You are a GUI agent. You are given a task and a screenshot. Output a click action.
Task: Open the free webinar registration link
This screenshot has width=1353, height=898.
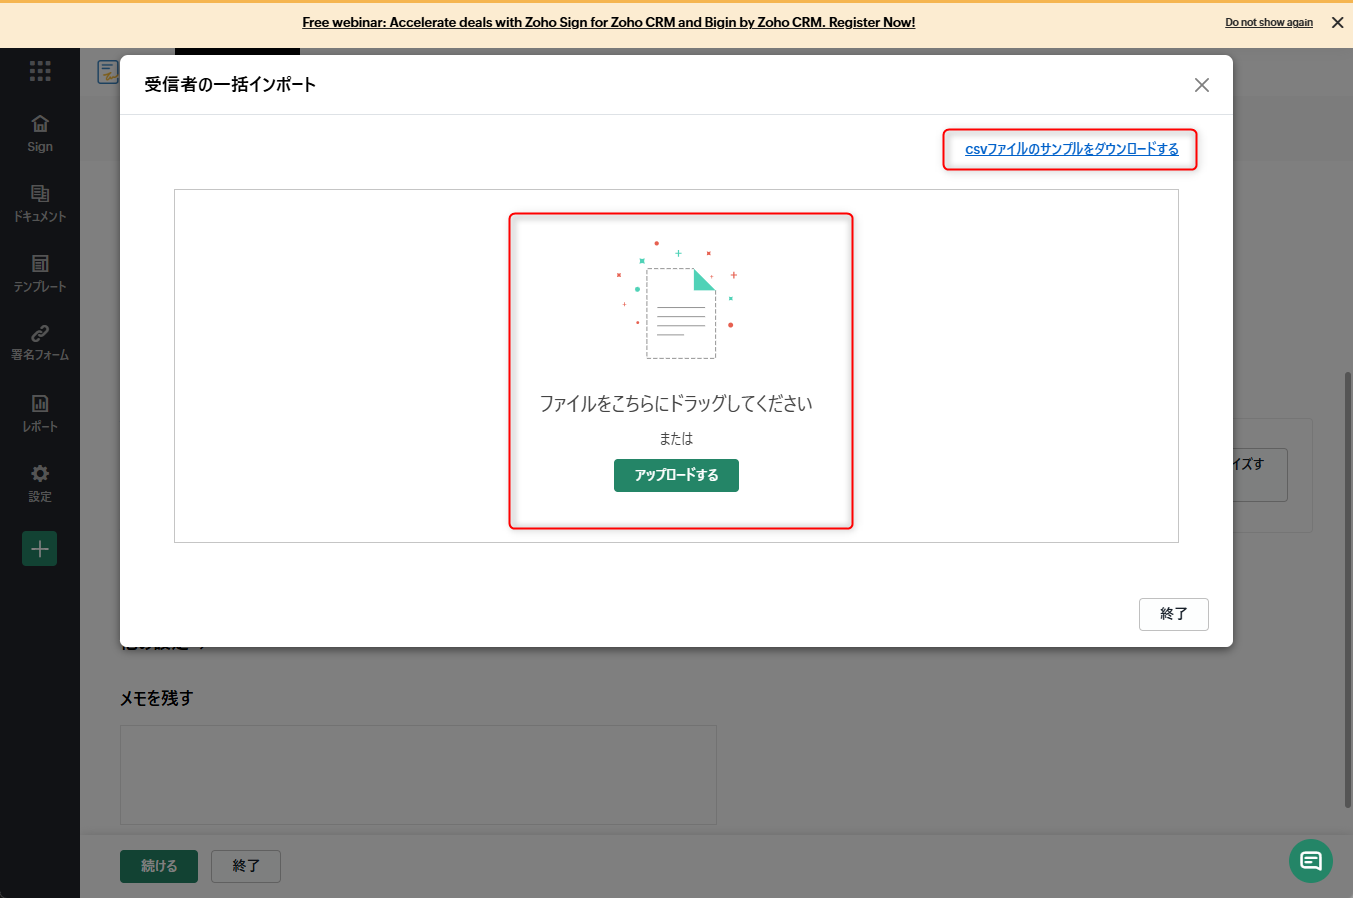pyautogui.click(x=608, y=22)
